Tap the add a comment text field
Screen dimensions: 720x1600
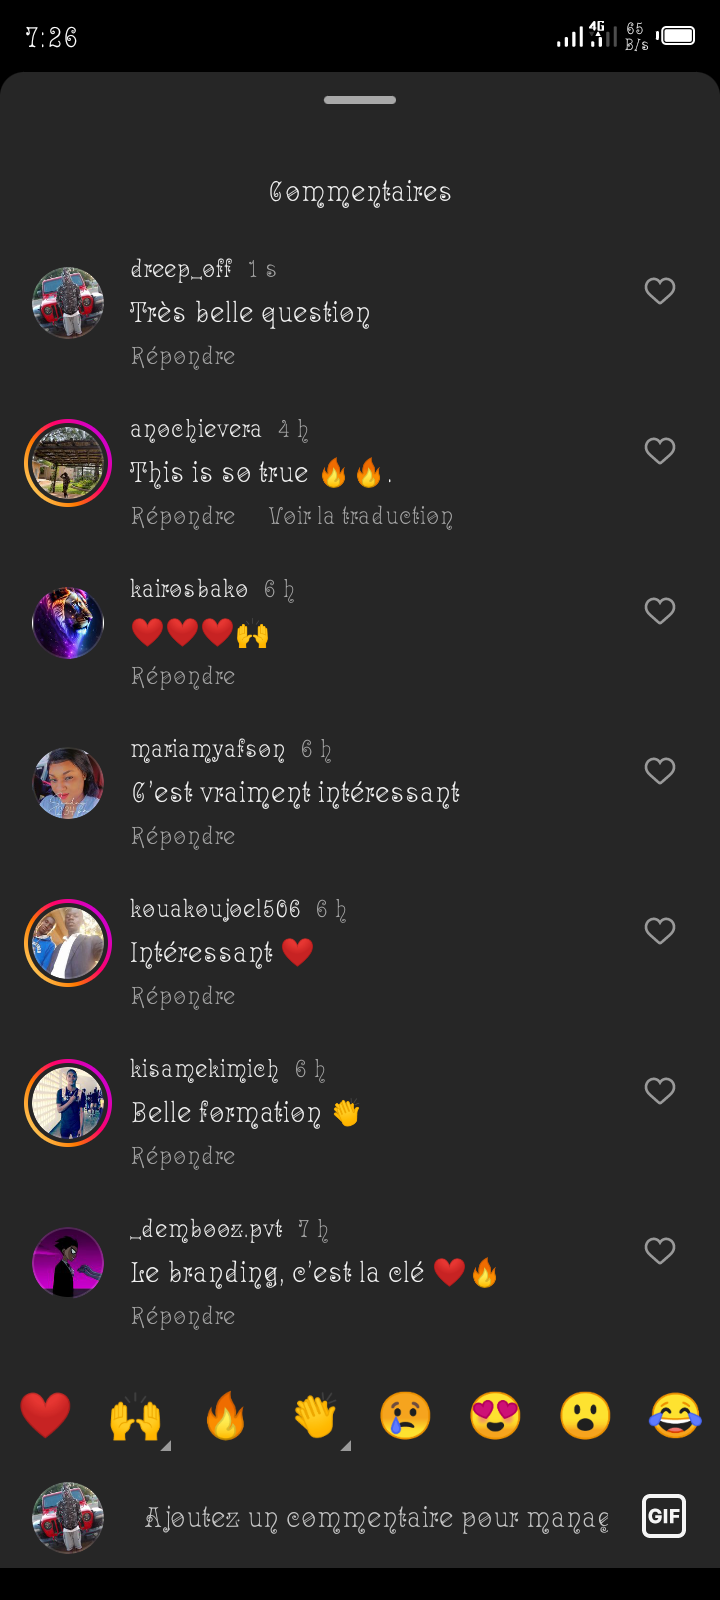point(376,1518)
